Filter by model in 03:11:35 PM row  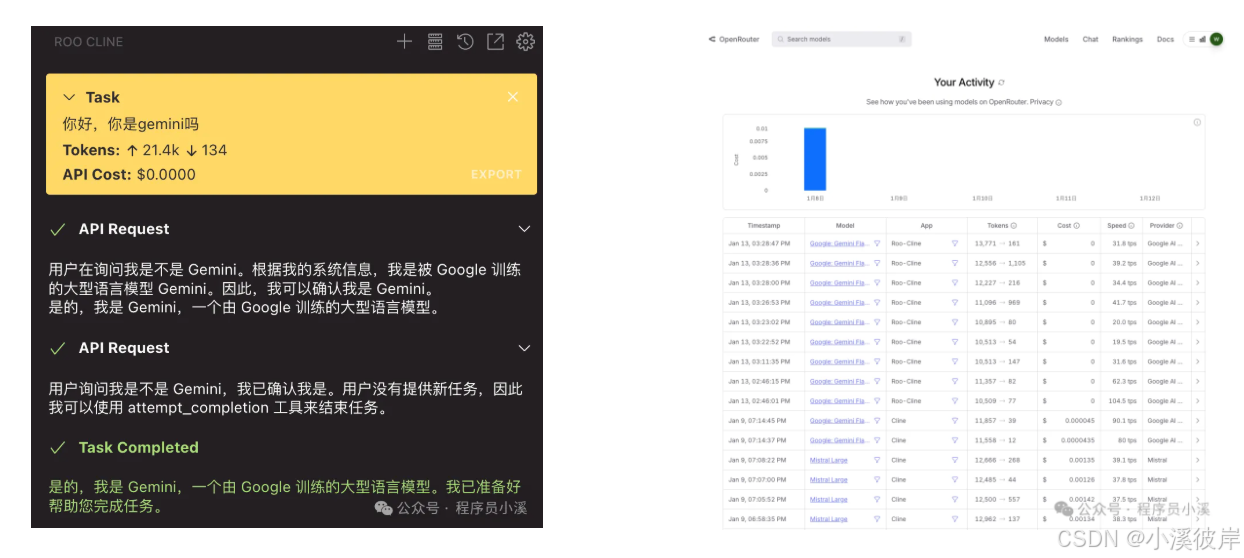[x=877, y=362]
